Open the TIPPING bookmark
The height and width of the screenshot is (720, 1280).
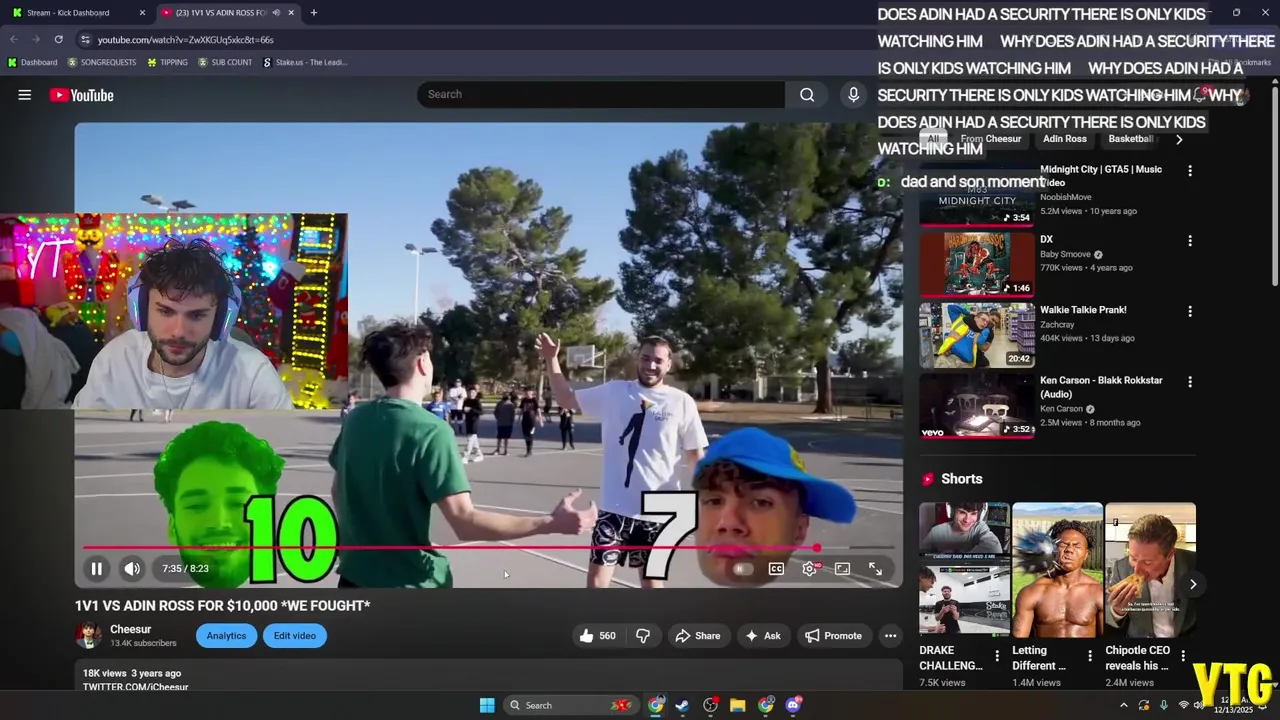(167, 62)
